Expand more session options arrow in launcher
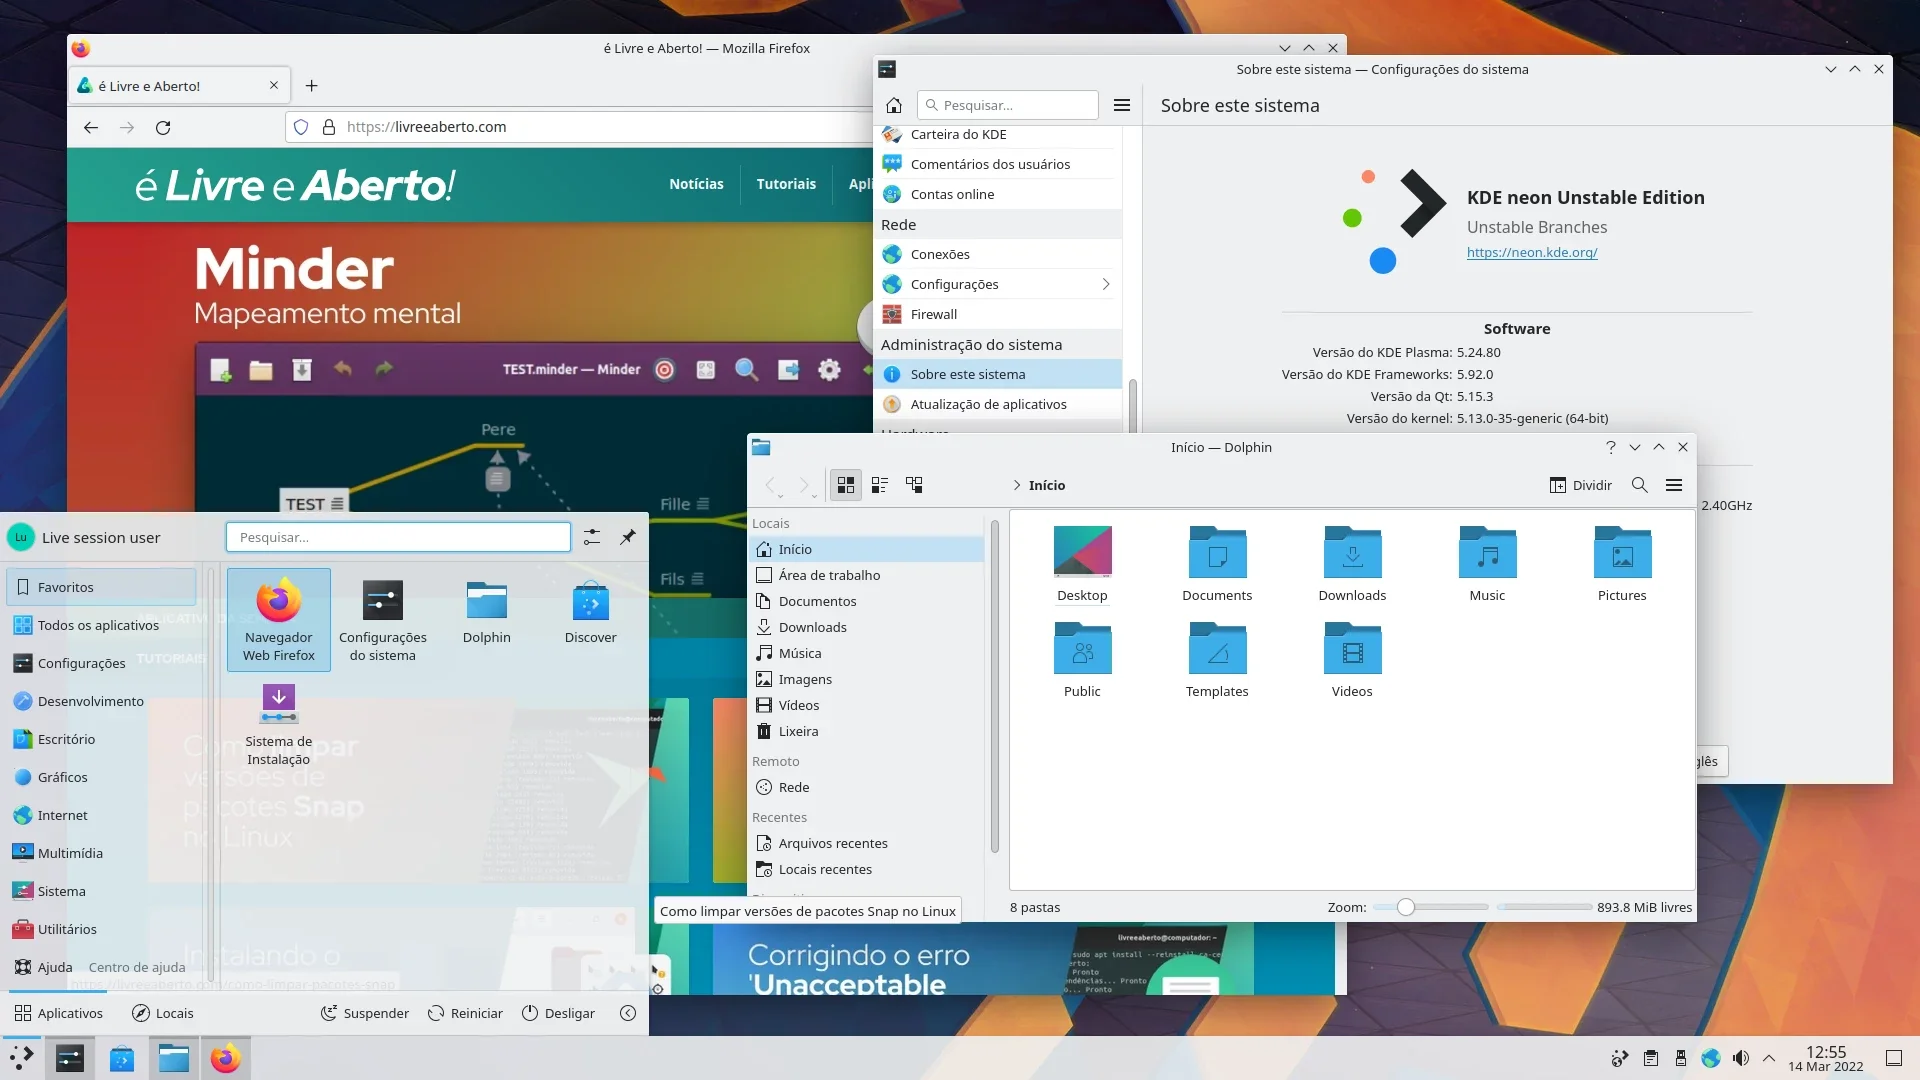The height and width of the screenshot is (1080, 1920). click(x=628, y=1013)
